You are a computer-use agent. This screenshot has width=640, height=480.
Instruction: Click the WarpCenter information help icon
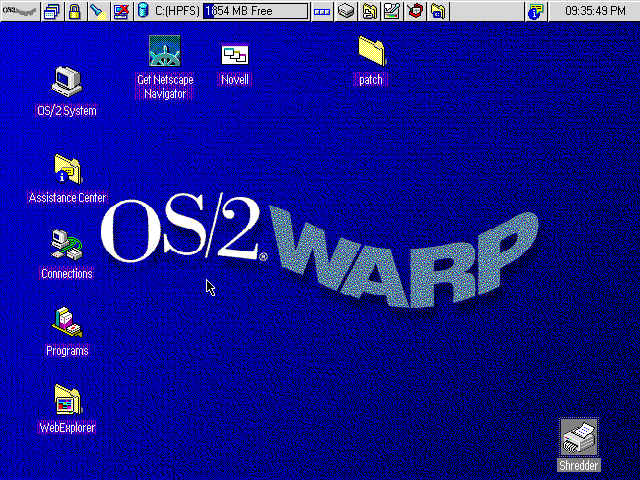tap(536, 11)
